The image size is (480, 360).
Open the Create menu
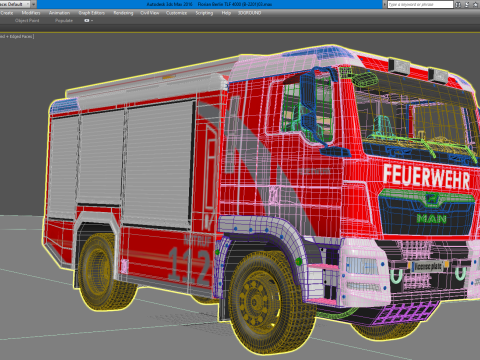coord(7,13)
